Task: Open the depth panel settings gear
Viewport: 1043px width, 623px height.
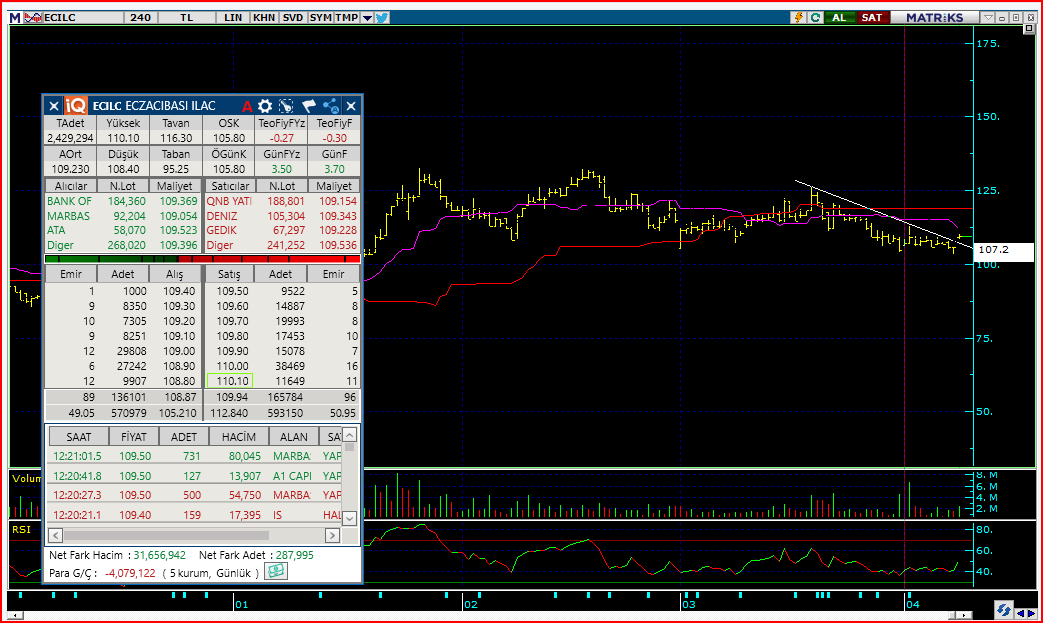Action: 265,106
